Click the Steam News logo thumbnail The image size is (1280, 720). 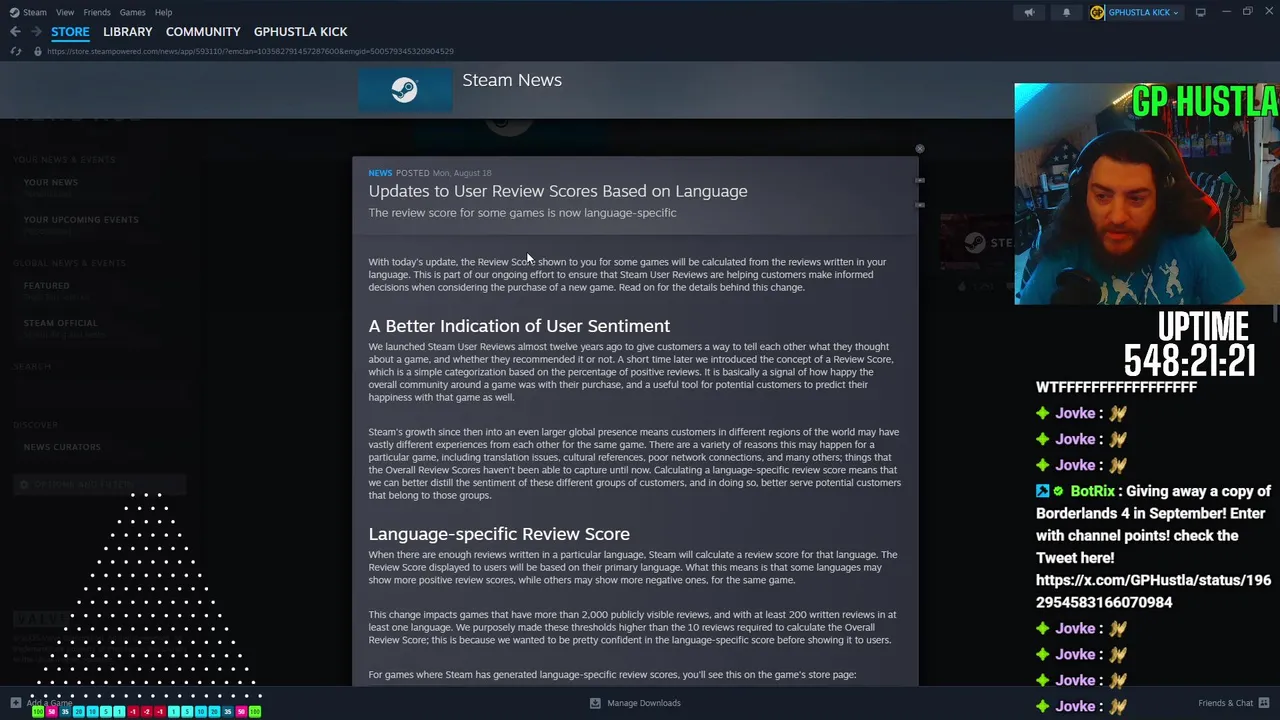point(405,90)
